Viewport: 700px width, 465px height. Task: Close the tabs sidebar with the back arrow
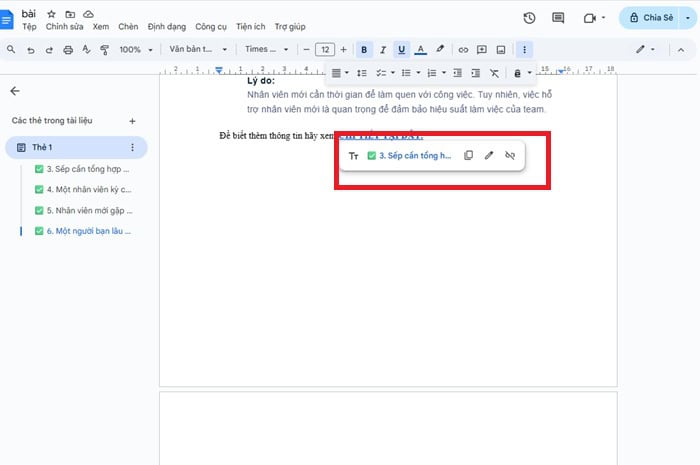point(15,91)
